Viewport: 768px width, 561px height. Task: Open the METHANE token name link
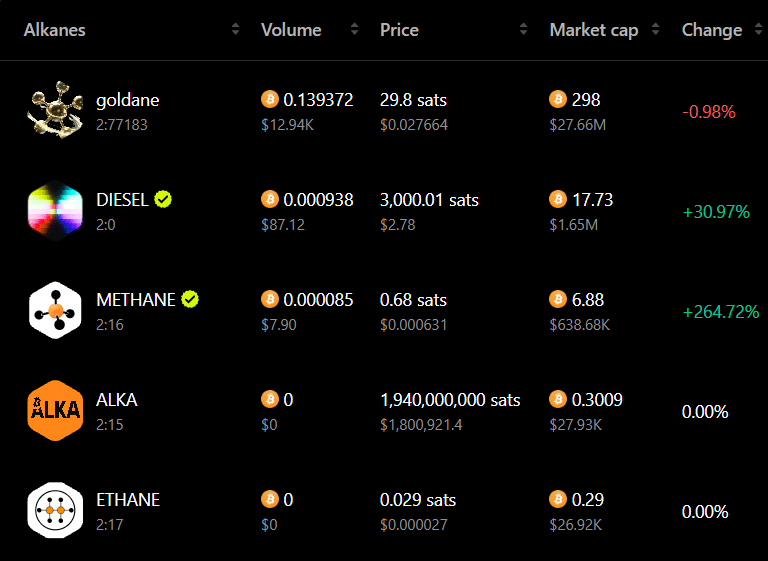136,299
